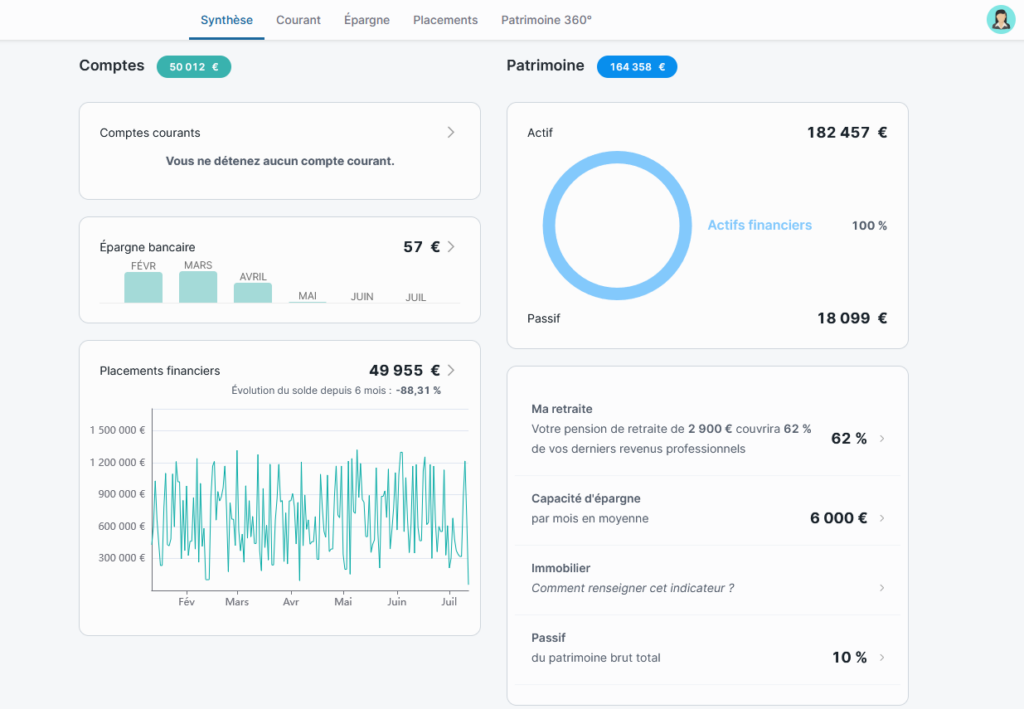1024x709 pixels.
Task: Click the Synthèse tab
Action: pos(226,20)
